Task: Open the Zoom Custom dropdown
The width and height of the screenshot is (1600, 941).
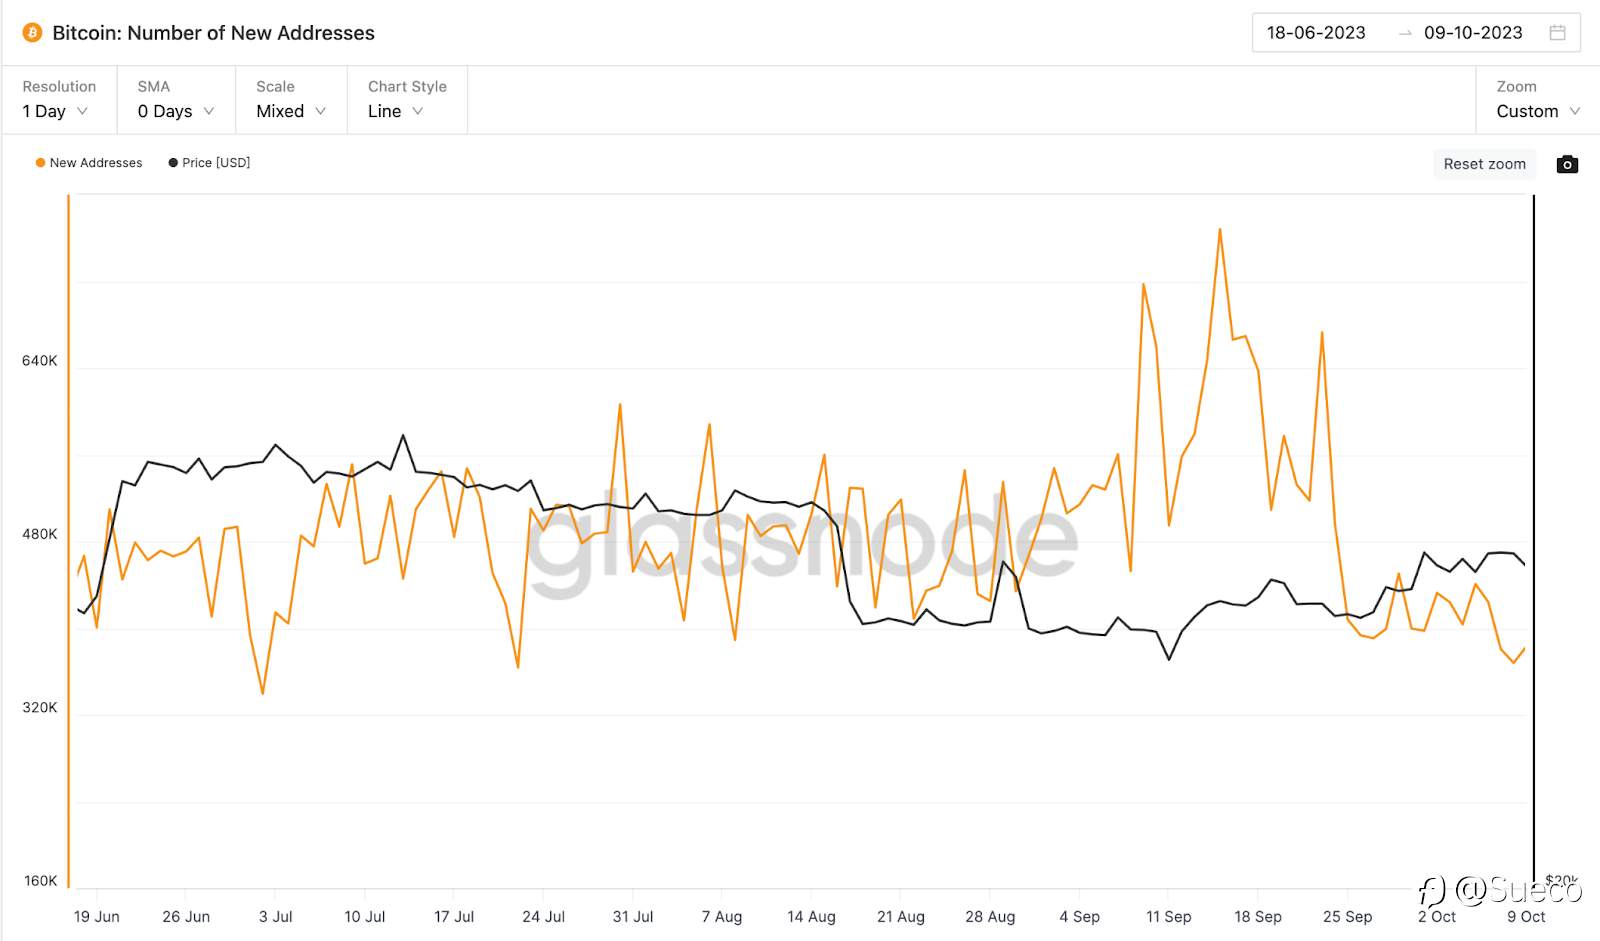Action: pyautogui.click(x=1537, y=100)
